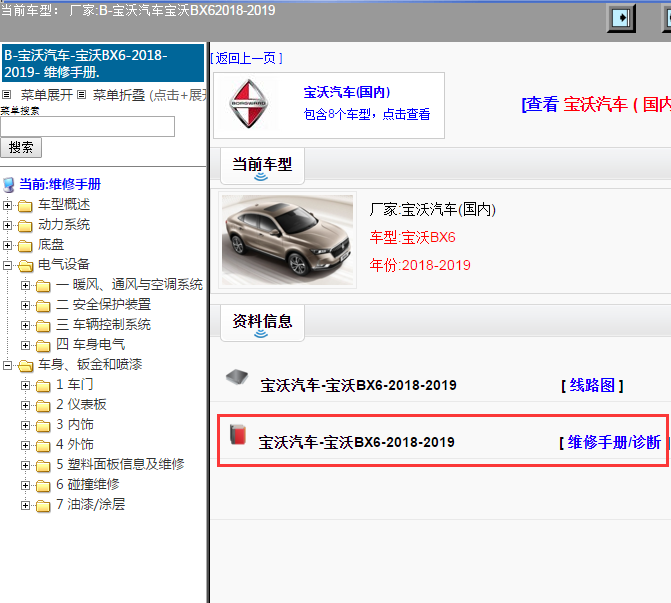Click the 菜单折叠 collapse-all icon

pos(81,95)
